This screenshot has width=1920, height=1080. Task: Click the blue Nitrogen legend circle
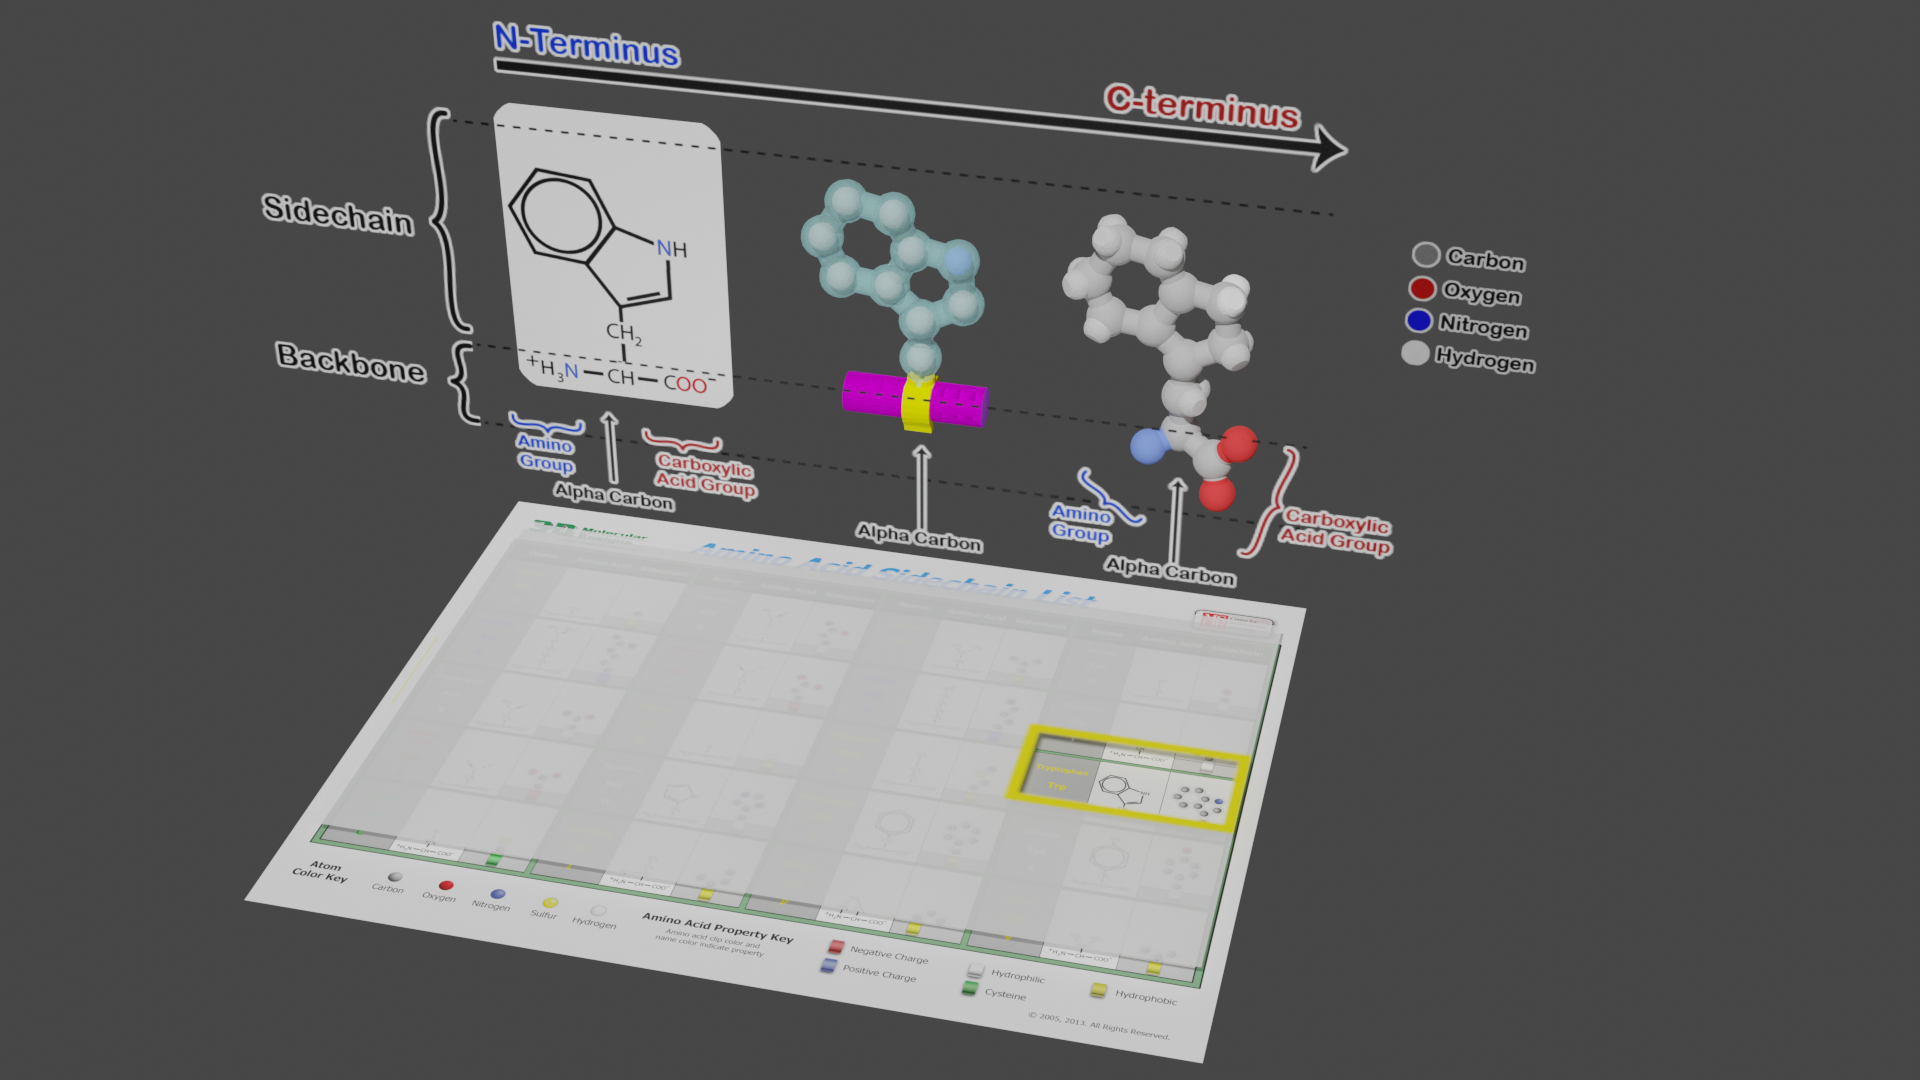(x=1418, y=321)
